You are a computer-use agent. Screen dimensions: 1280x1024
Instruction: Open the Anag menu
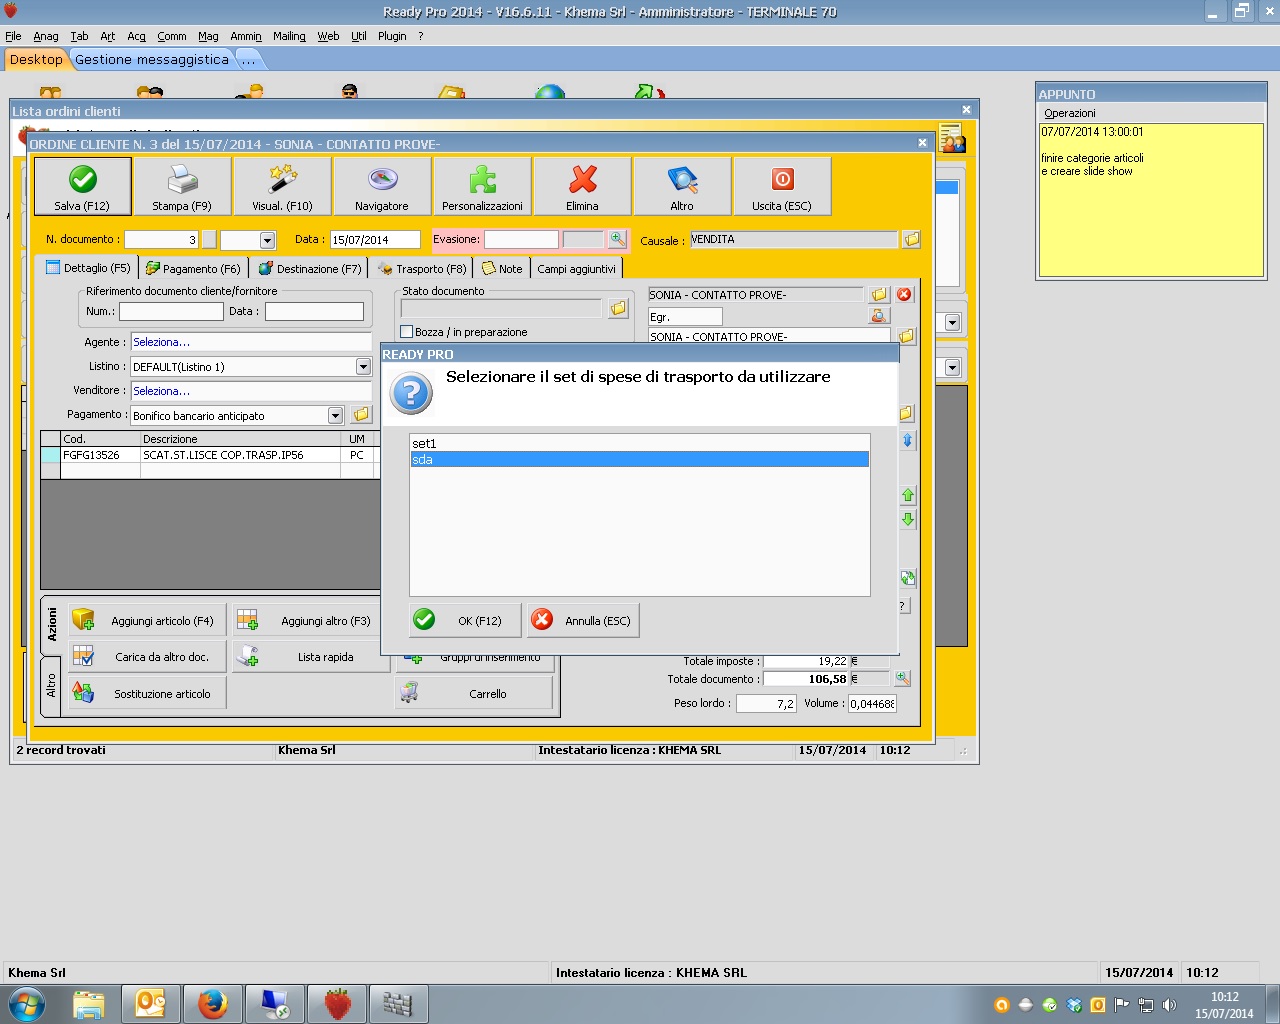pos(46,36)
